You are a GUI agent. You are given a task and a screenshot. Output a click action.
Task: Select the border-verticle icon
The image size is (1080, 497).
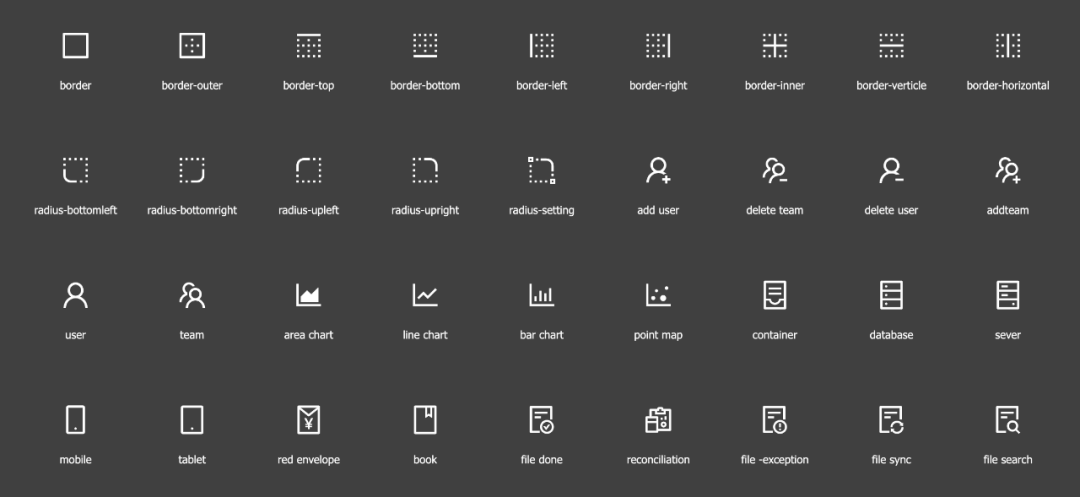coord(891,45)
